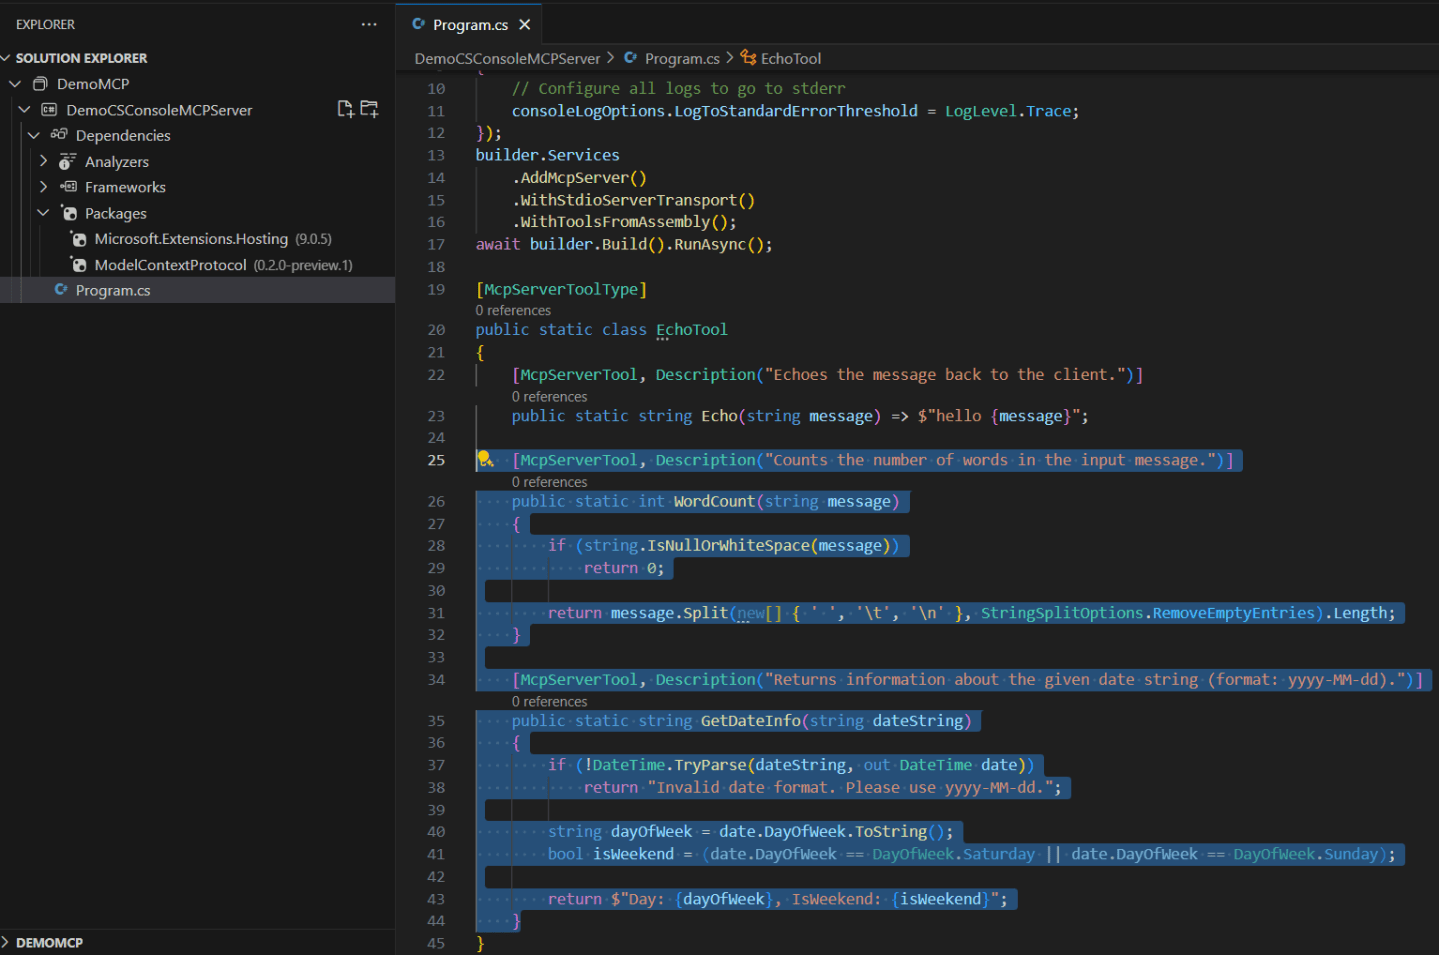Click the New Folder icon beside DemoCSConsoleMCPServer

point(369,109)
